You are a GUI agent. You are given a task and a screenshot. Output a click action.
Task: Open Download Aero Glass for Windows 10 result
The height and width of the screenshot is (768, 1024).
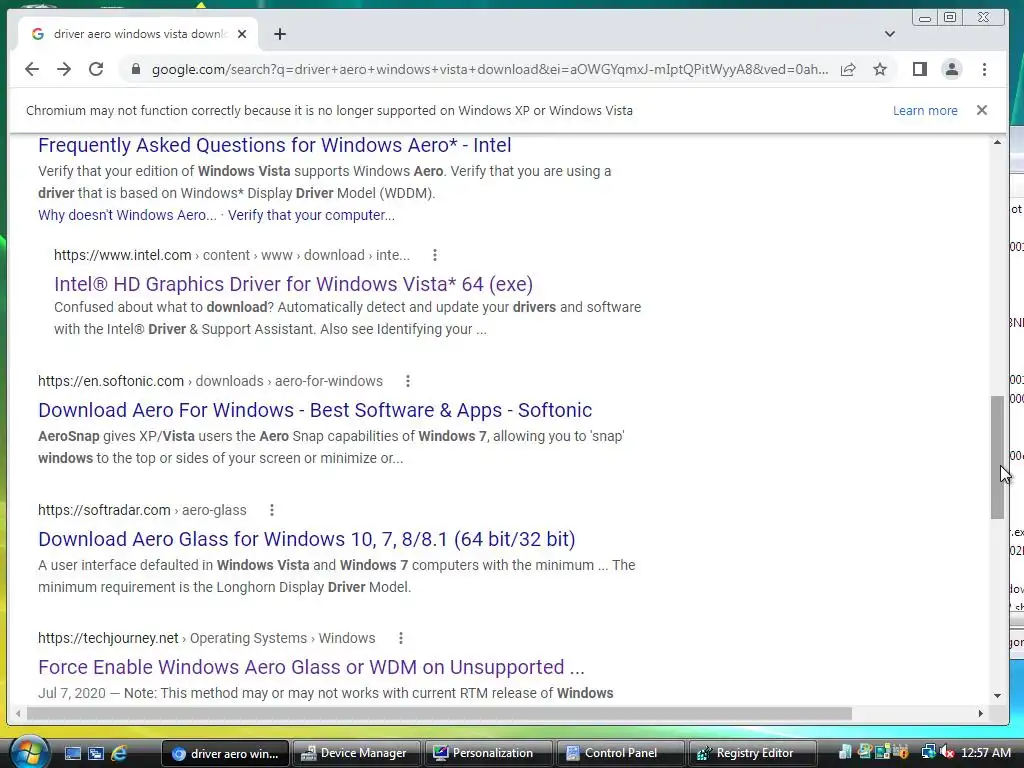306,539
